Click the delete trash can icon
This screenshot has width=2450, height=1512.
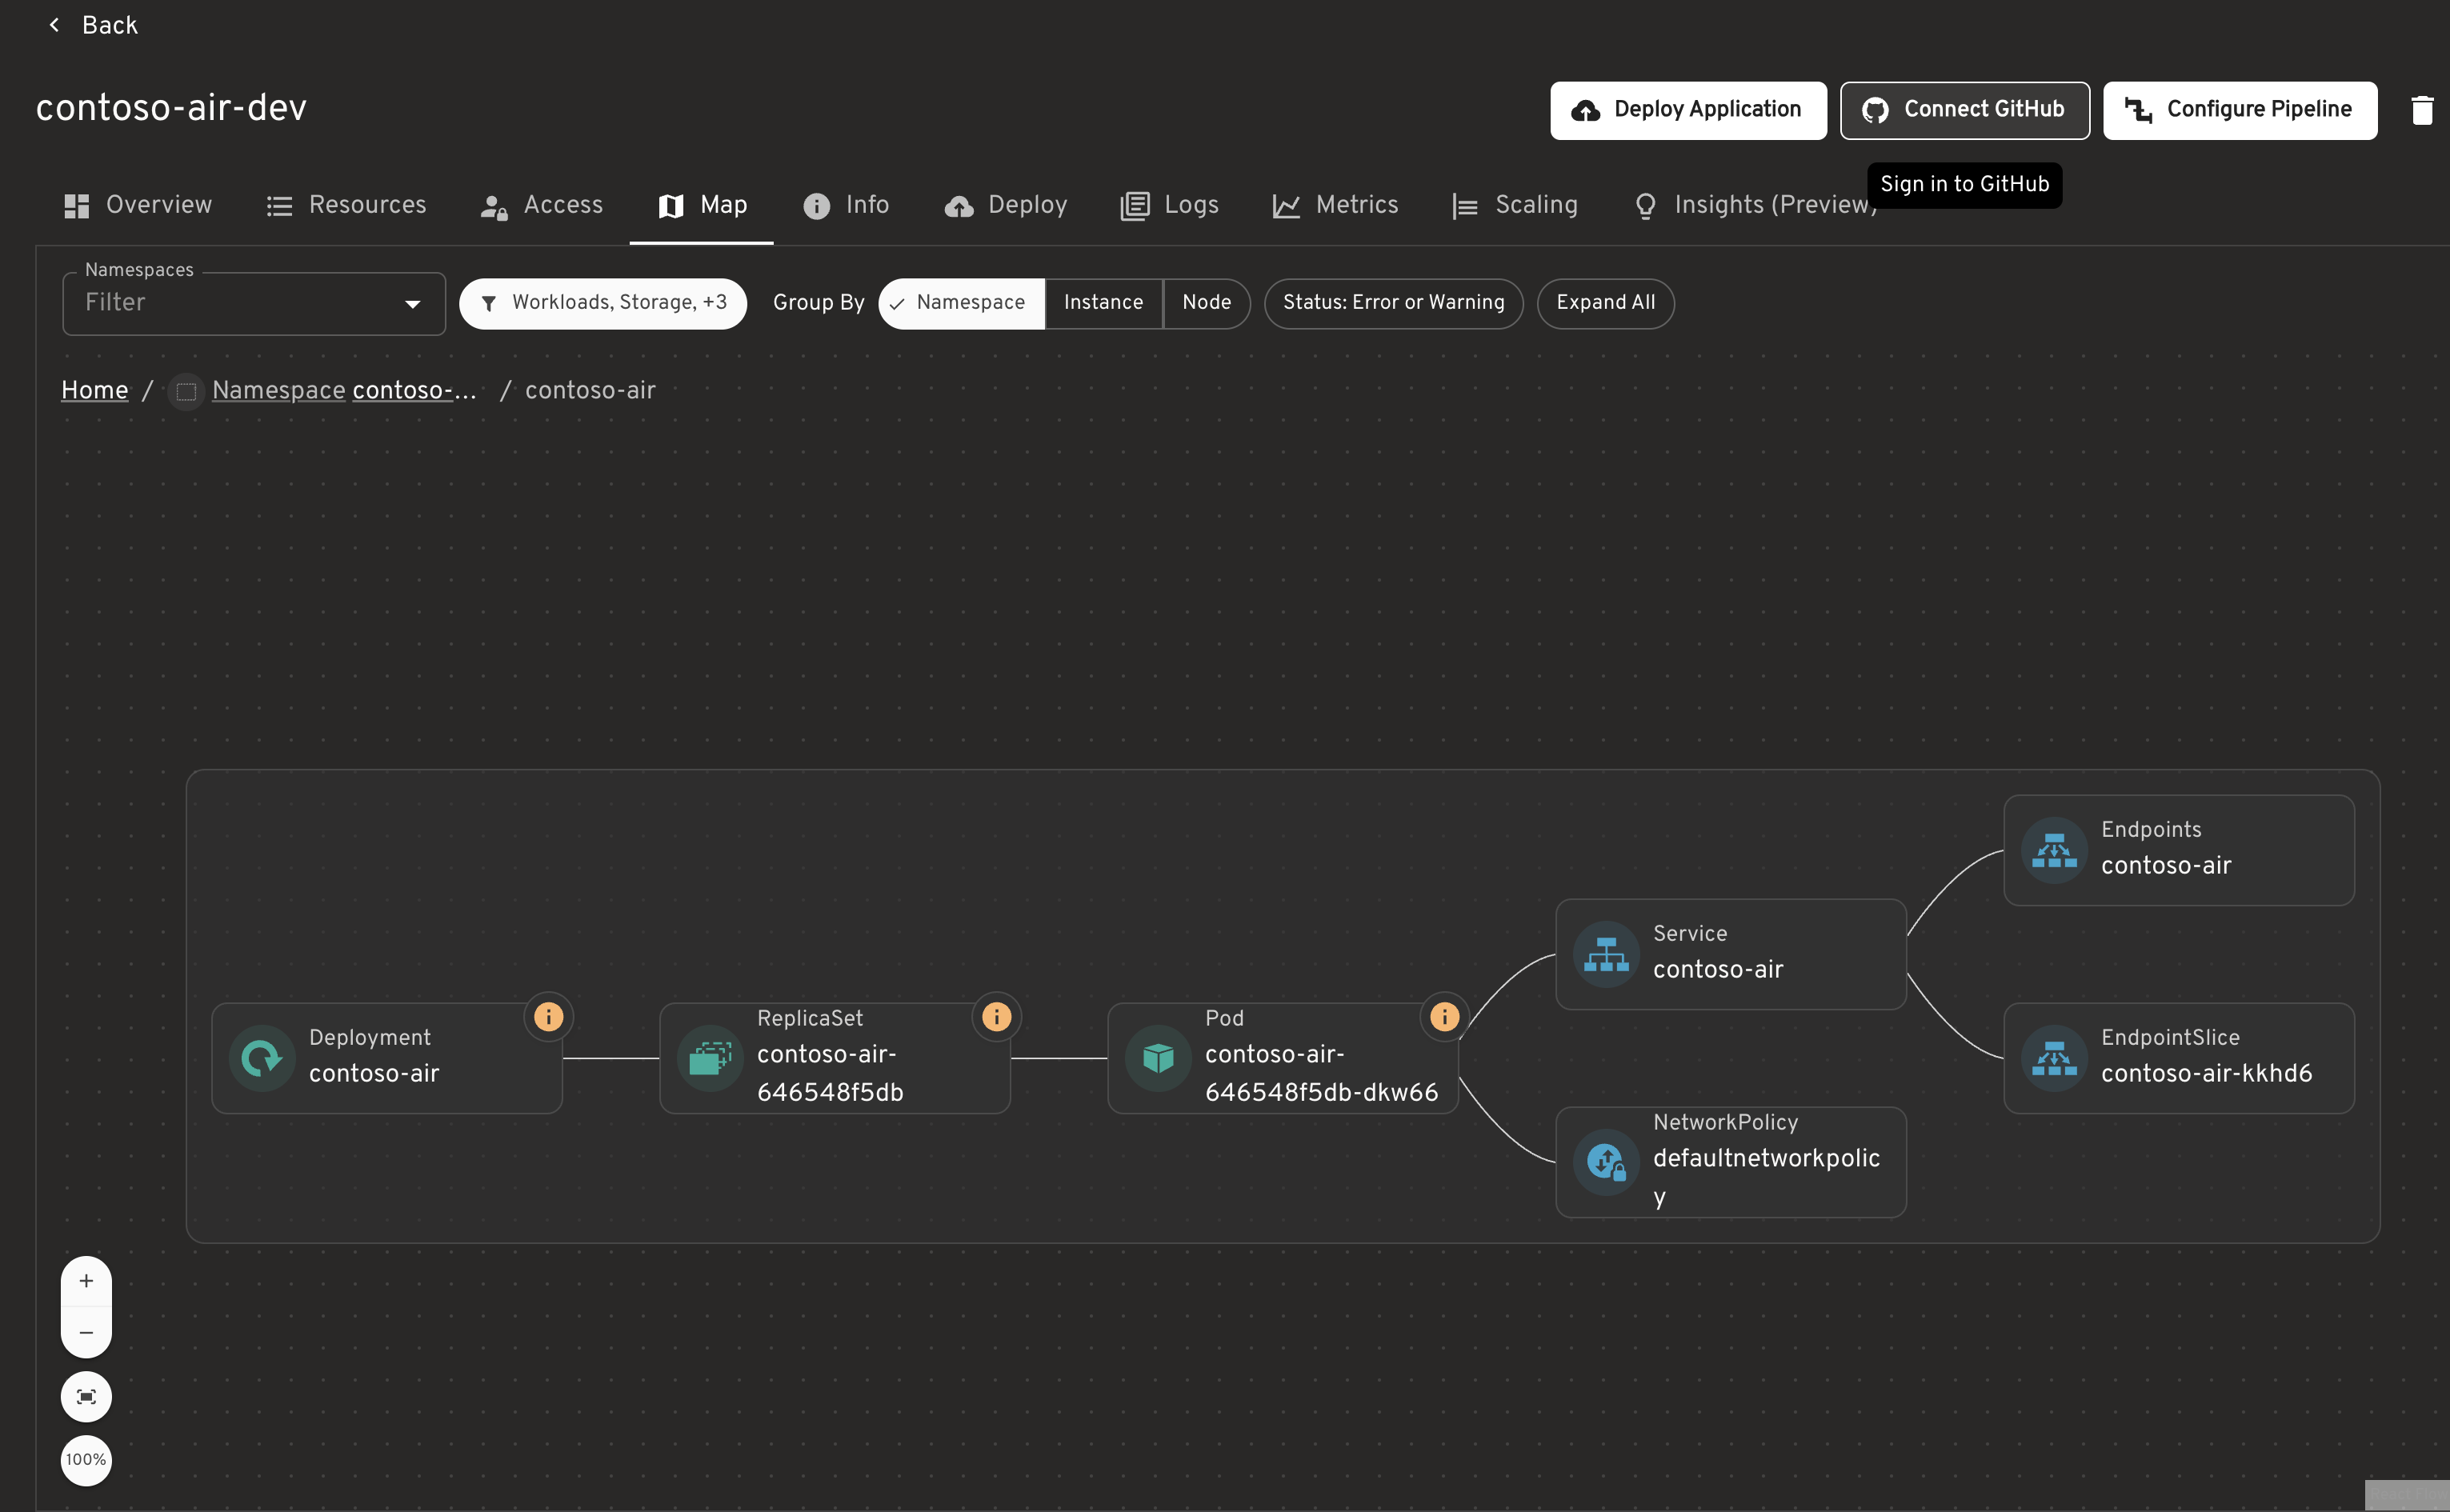coord(2422,110)
